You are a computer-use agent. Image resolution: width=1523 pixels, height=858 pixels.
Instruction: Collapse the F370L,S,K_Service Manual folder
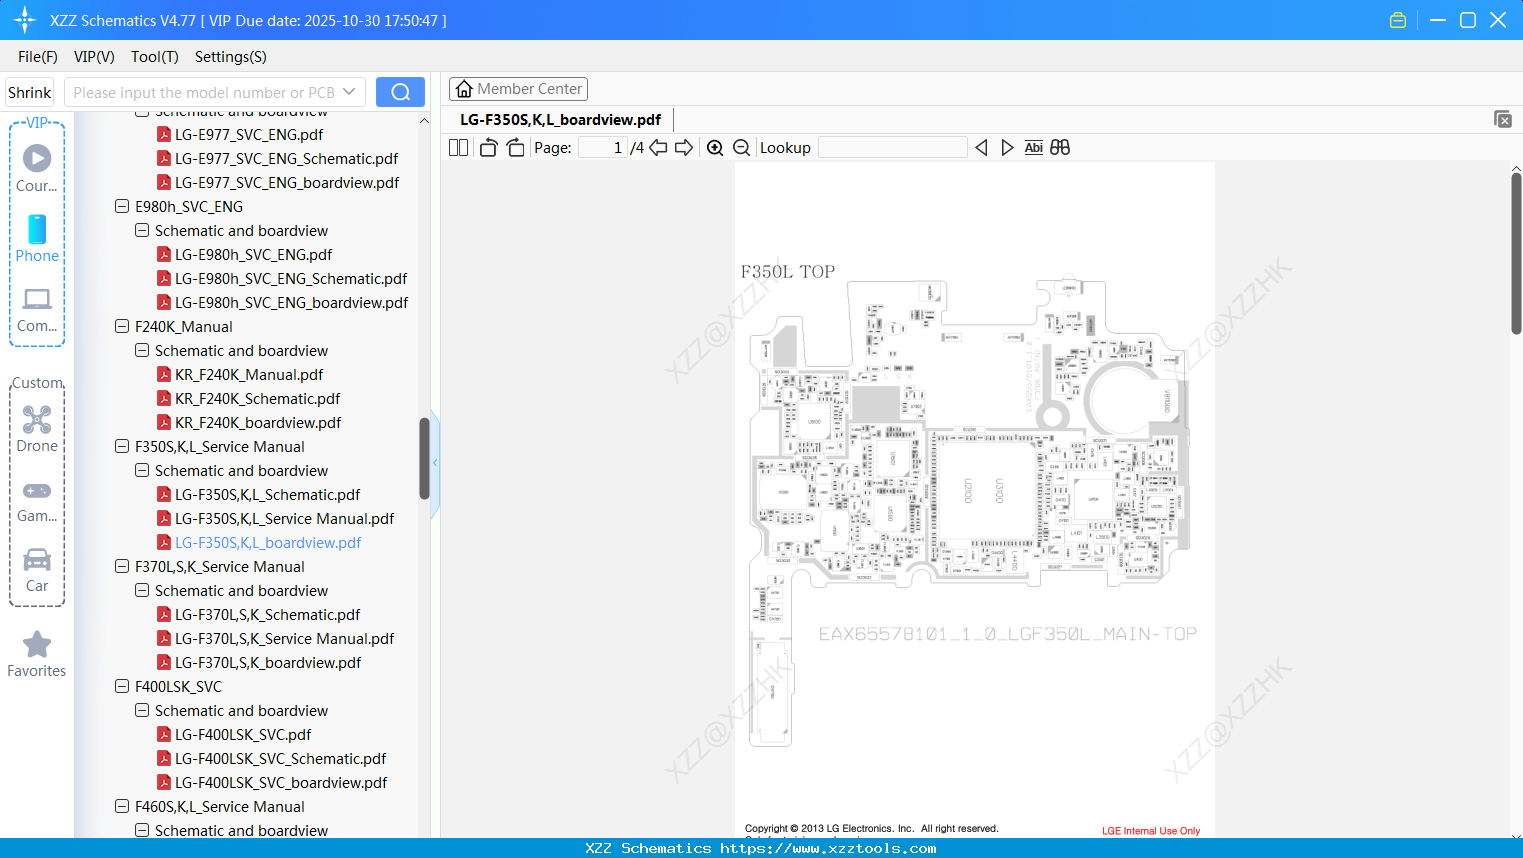(x=122, y=566)
